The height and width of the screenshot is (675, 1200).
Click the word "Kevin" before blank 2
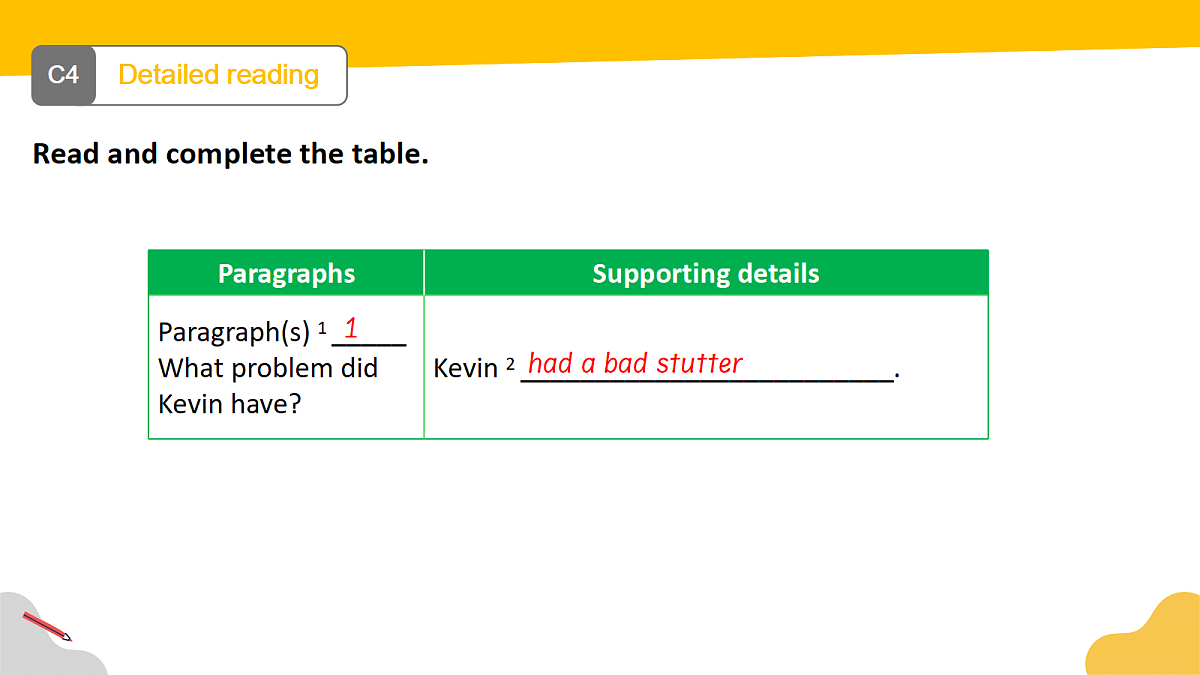coord(465,368)
